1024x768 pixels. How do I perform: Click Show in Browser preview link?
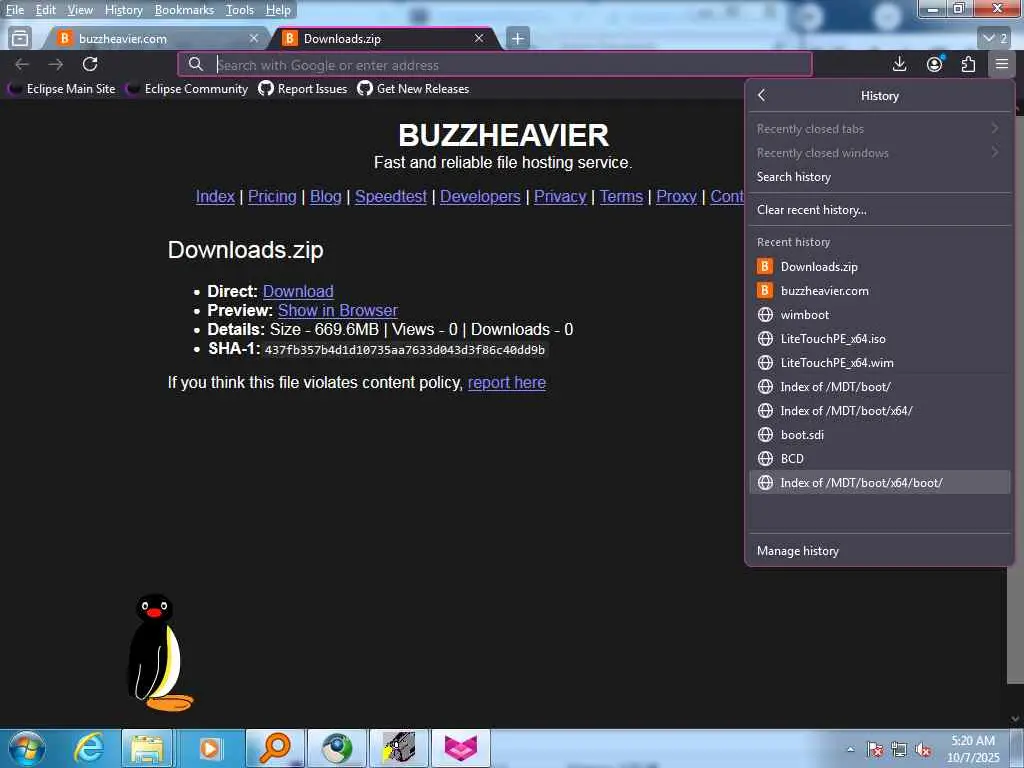(338, 310)
